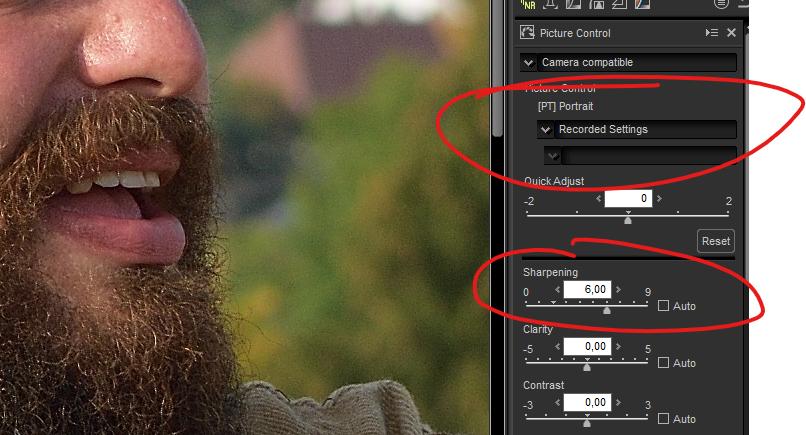
Task: Select the tone curve tool icon beside the retouch brush
Action: click(x=573, y=4)
